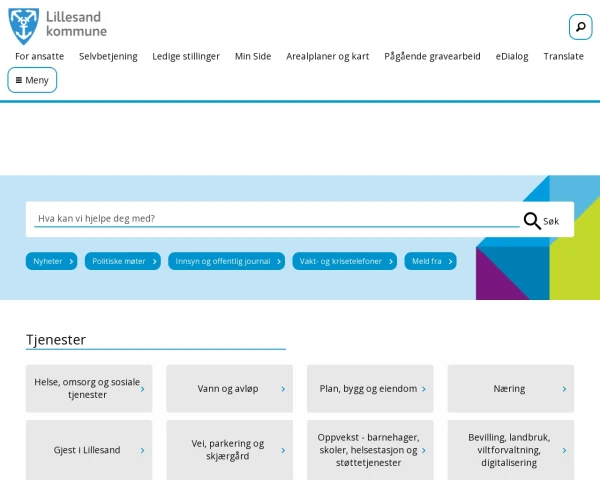
Task: Go to Politiske møter
Action: 123,261
